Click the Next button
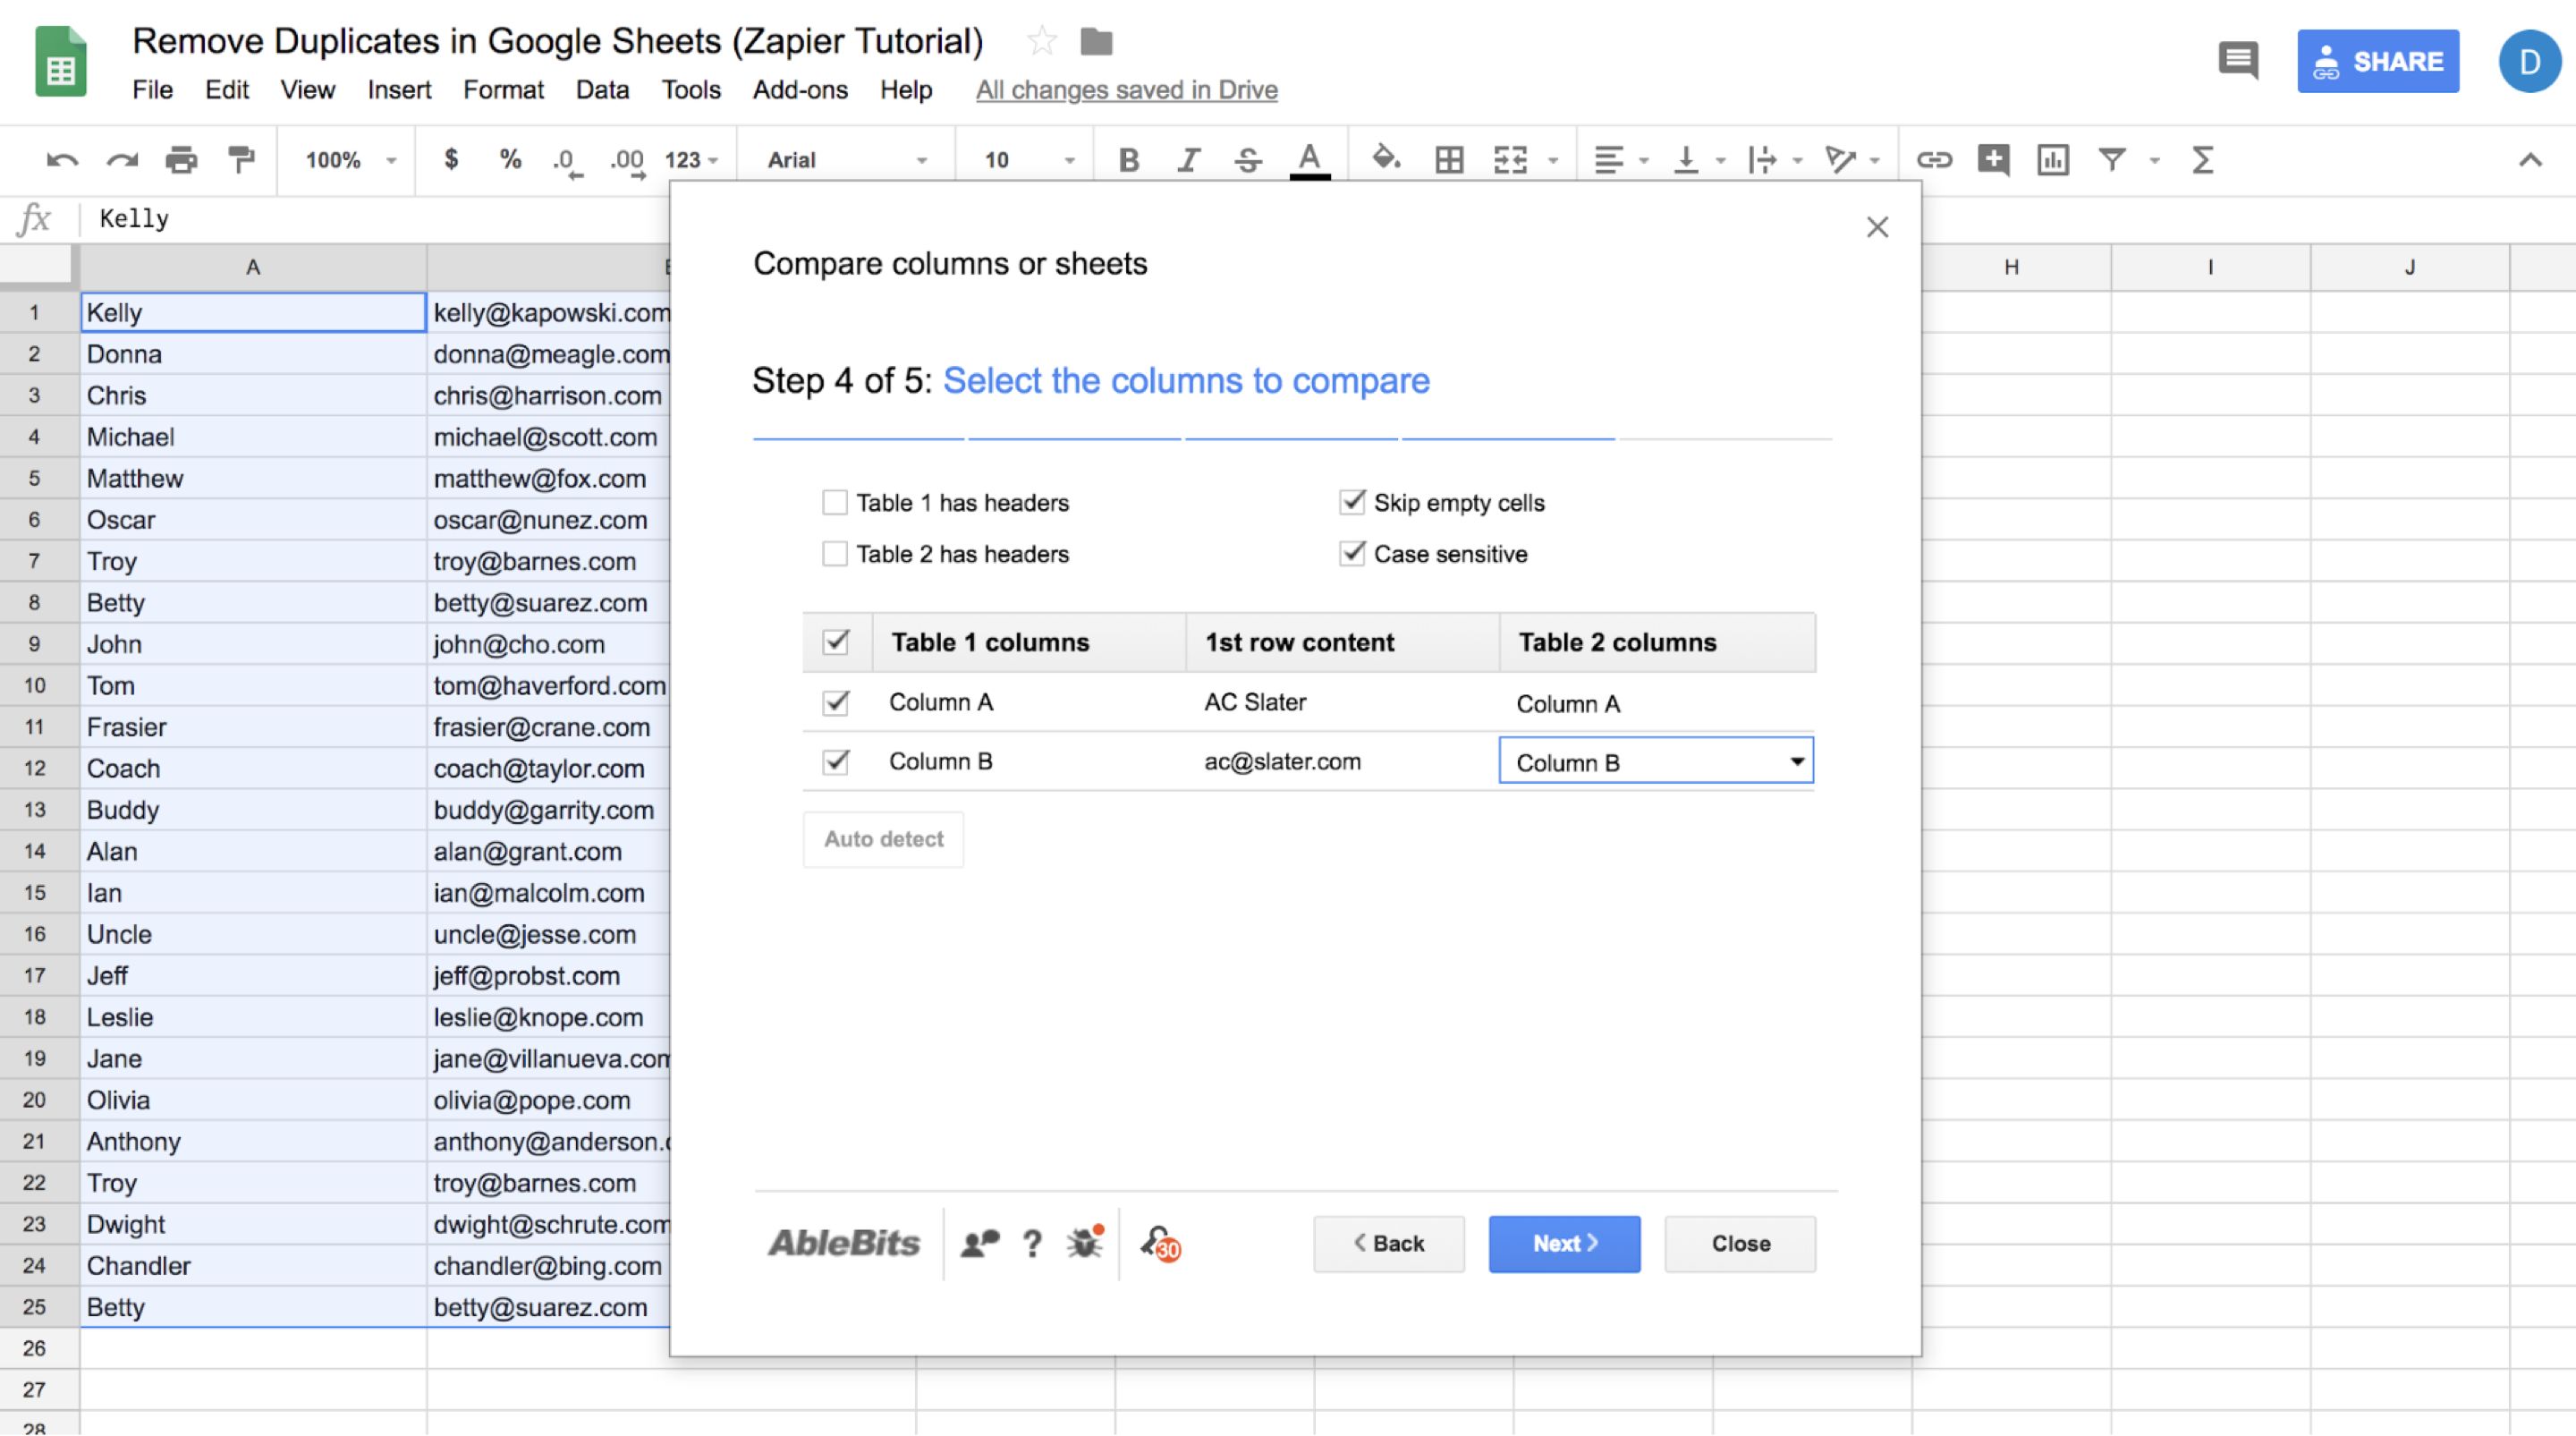 (1564, 1243)
